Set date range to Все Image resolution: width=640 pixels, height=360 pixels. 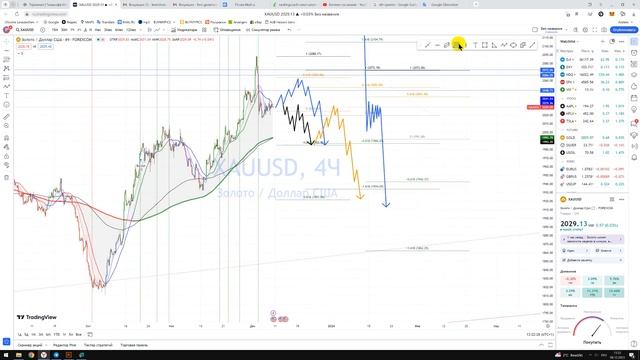pyautogui.click(x=78, y=335)
